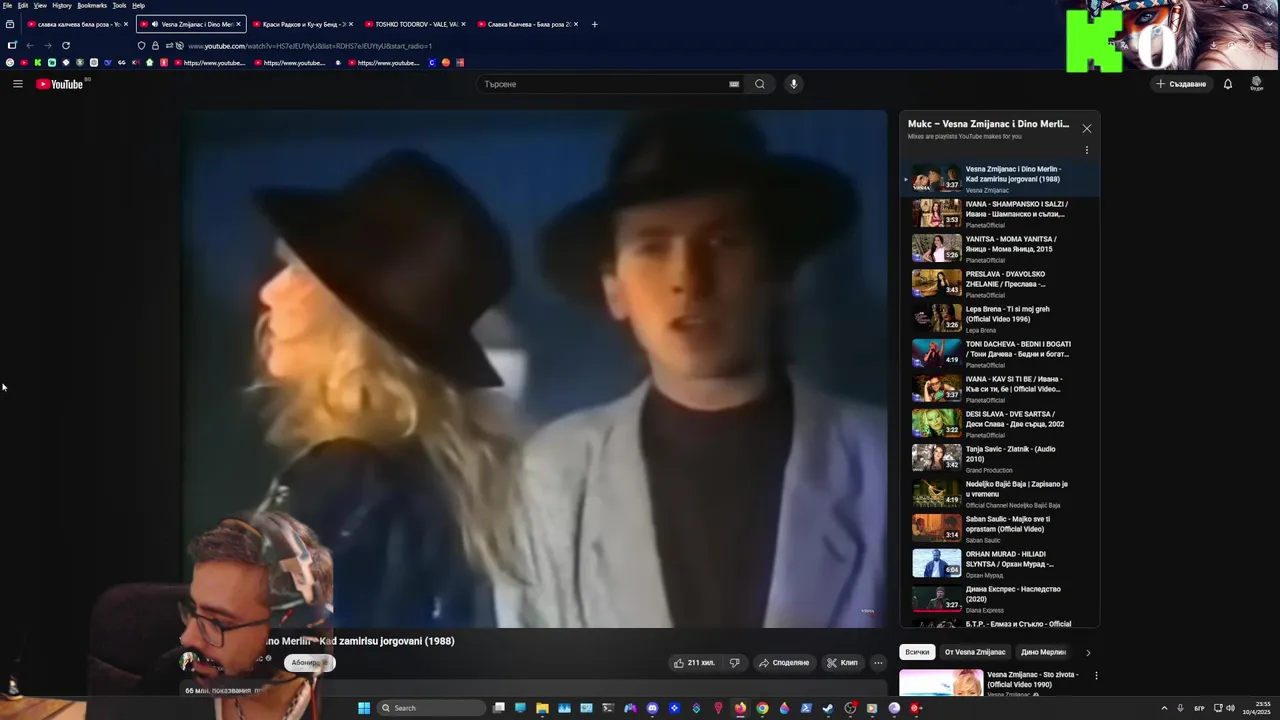Screen dimensions: 1280x720
Task: Reload the page in the browser
Action: tap(66, 45)
